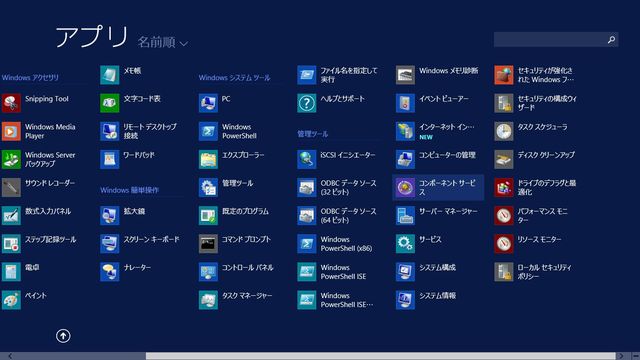Open タスク スケジューラ clock icon
The height and width of the screenshot is (360, 640).
pyautogui.click(x=504, y=131)
